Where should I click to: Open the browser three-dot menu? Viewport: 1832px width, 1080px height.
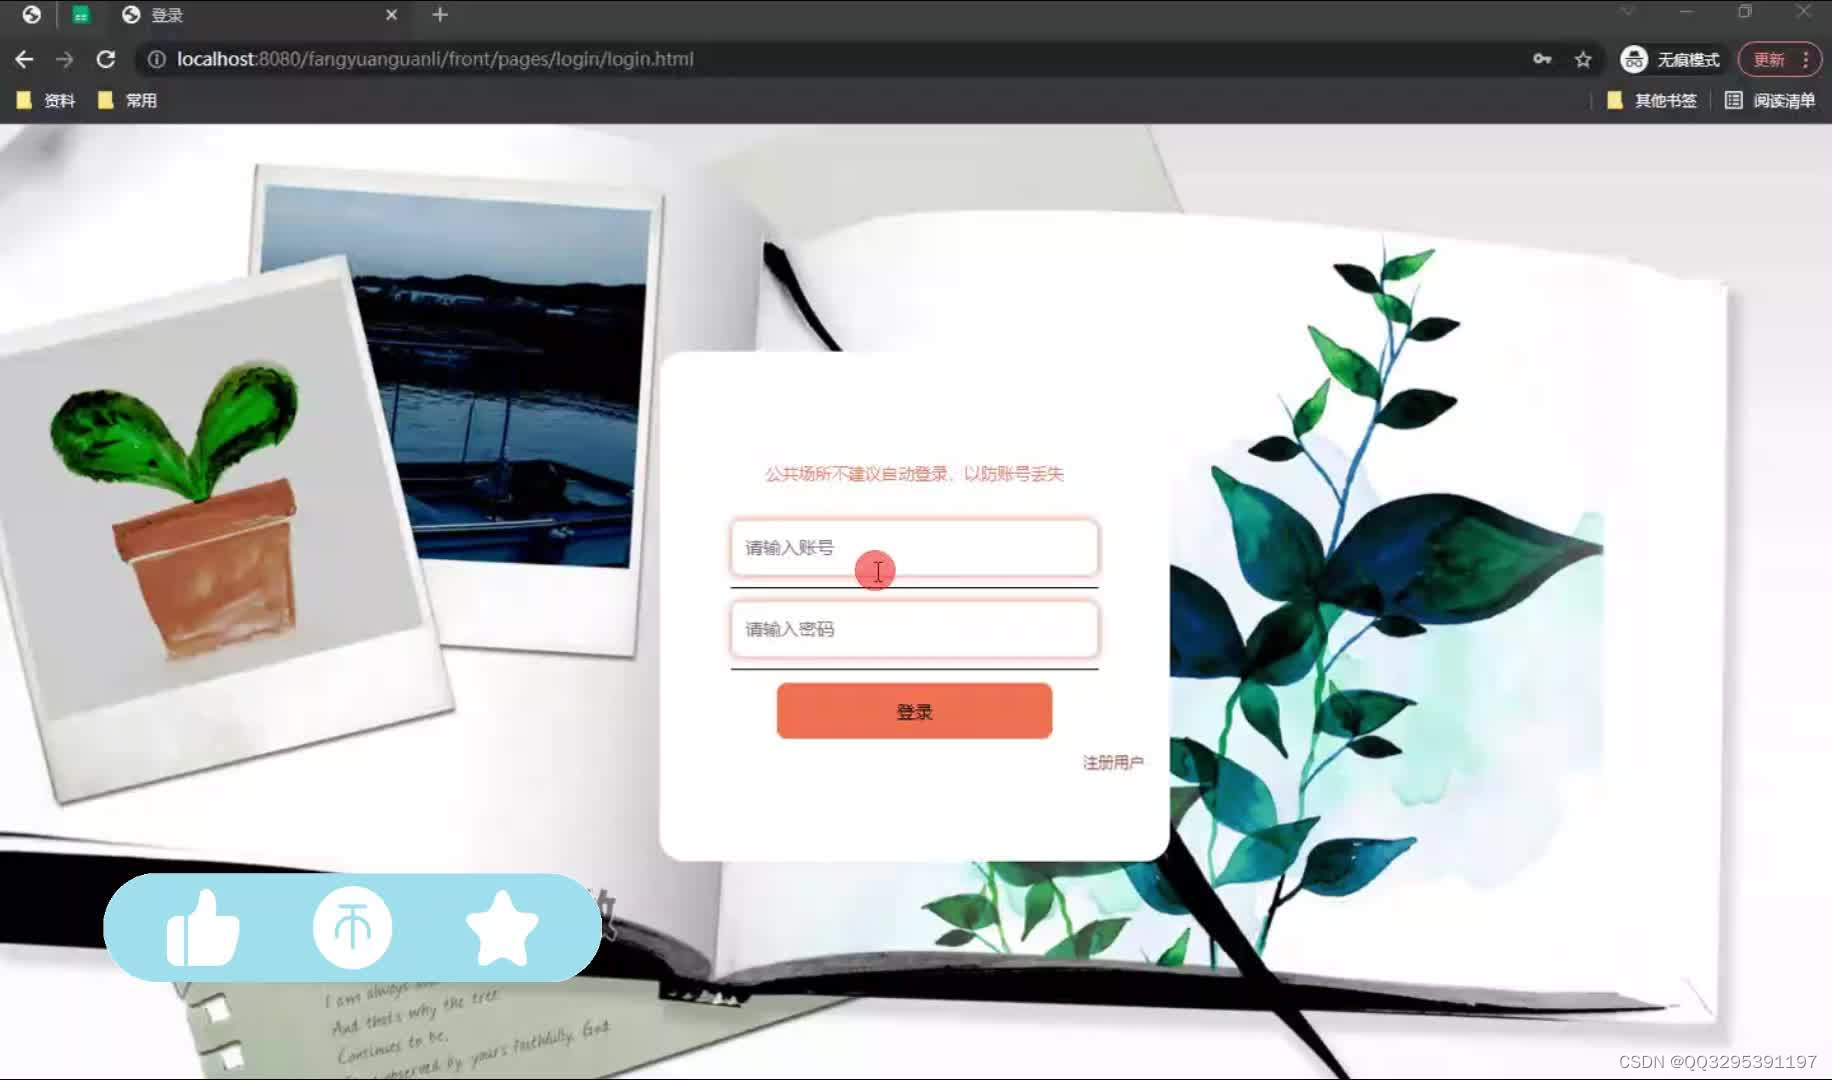(1806, 59)
